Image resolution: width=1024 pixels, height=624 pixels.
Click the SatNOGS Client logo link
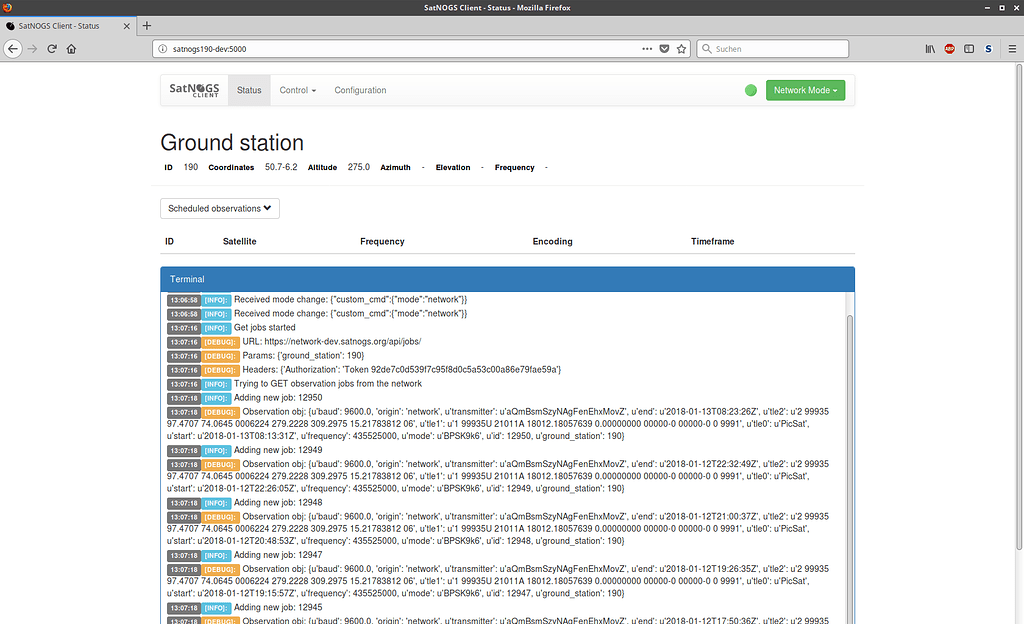click(x=194, y=90)
